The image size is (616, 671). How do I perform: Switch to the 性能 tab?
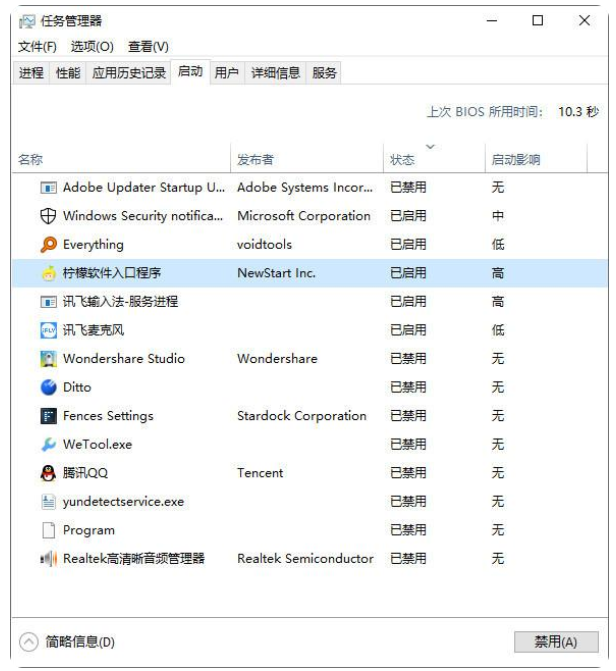click(68, 73)
